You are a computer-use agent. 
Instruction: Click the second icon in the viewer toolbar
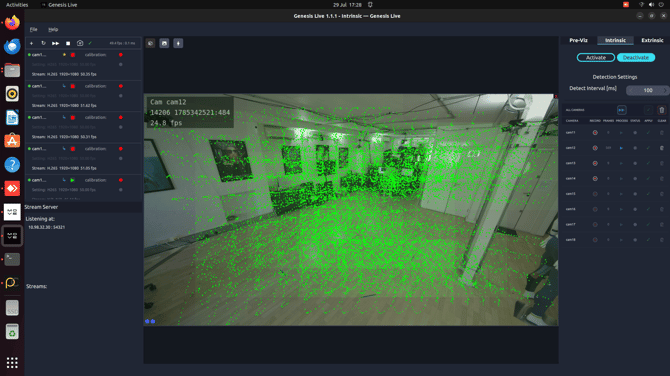click(x=164, y=43)
